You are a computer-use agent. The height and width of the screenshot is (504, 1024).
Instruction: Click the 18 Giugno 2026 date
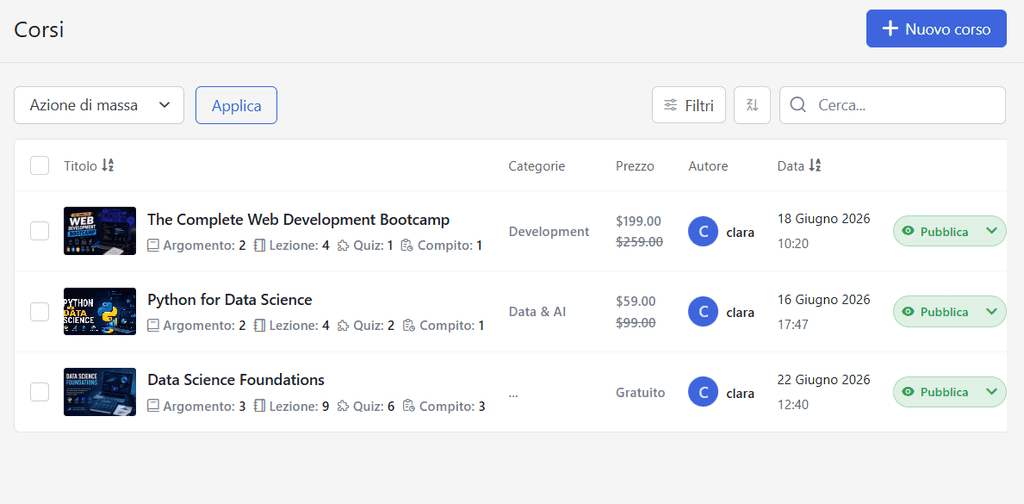[x=824, y=219]
